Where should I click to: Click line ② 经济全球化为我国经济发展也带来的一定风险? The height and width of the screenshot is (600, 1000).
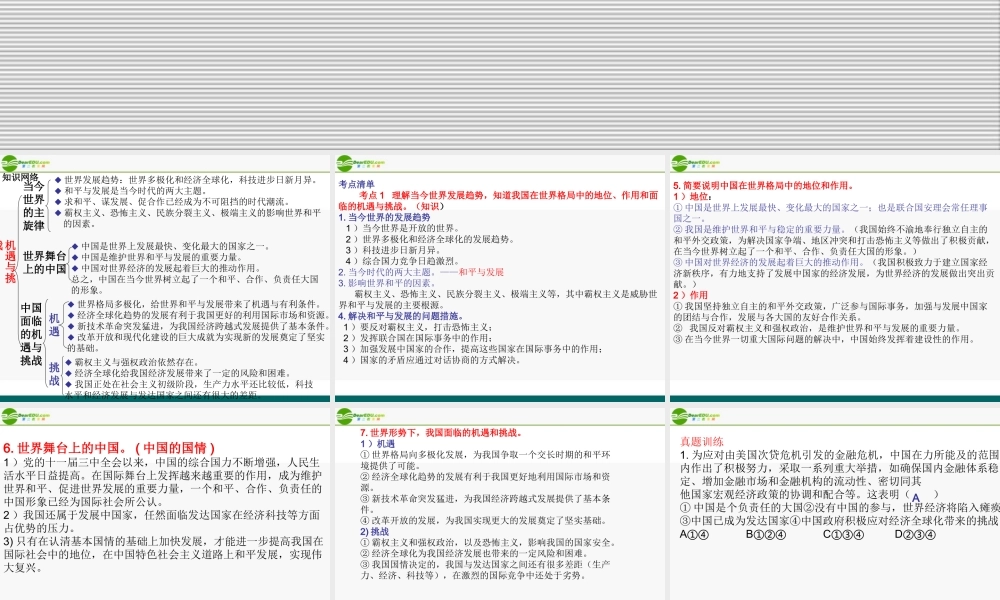(x=475, y=554)
